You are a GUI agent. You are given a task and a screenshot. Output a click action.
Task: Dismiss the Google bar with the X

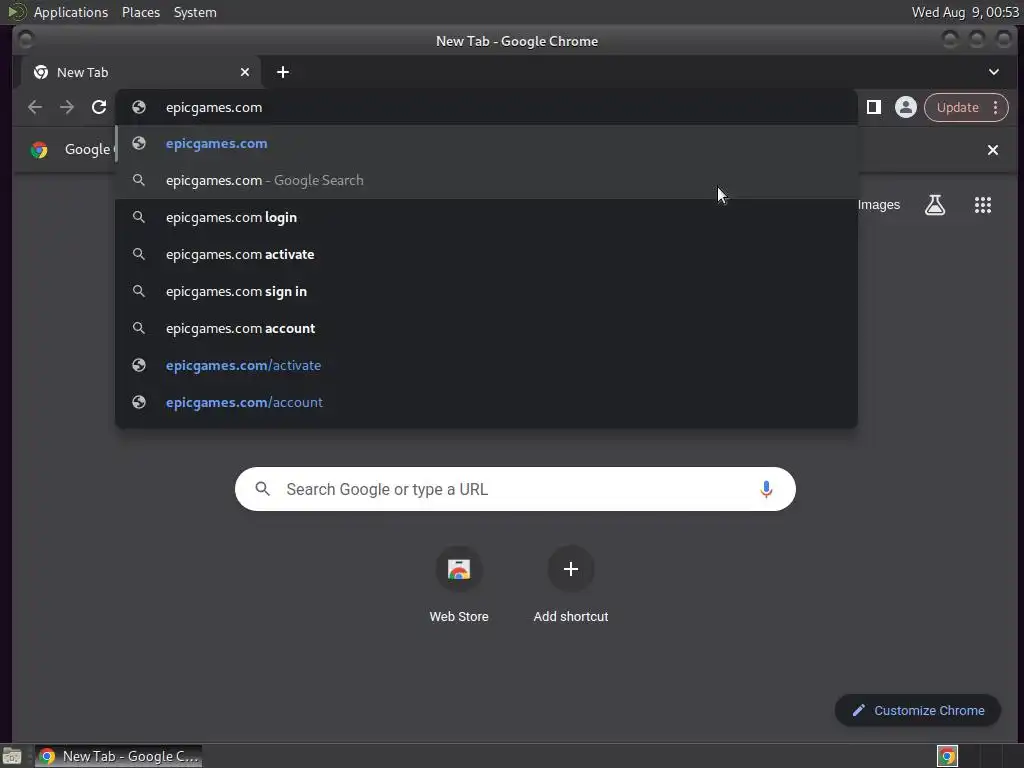[993, 150]
